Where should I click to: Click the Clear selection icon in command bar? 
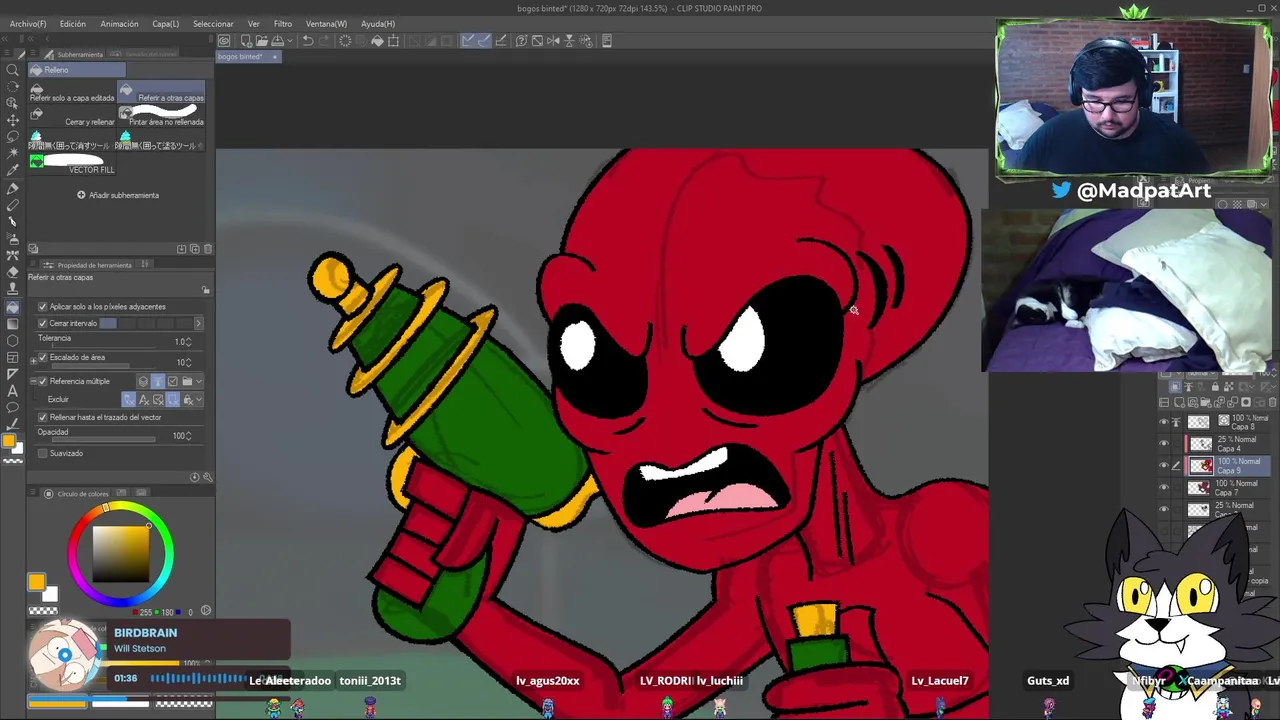pyautogui.click(x=345, y=41)
